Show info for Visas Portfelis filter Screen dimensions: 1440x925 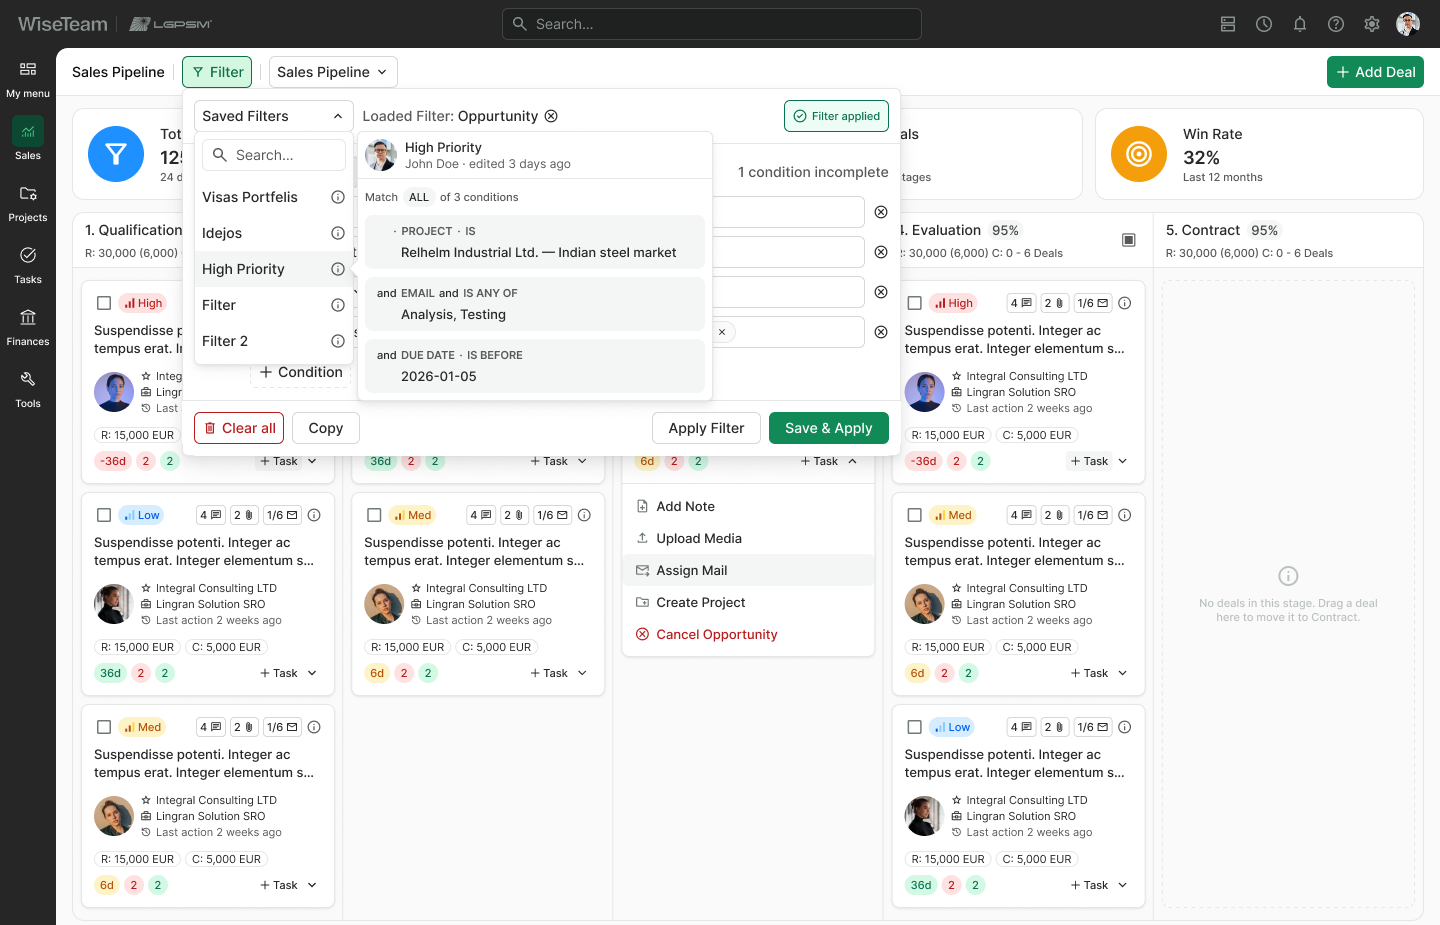point(338,197)
